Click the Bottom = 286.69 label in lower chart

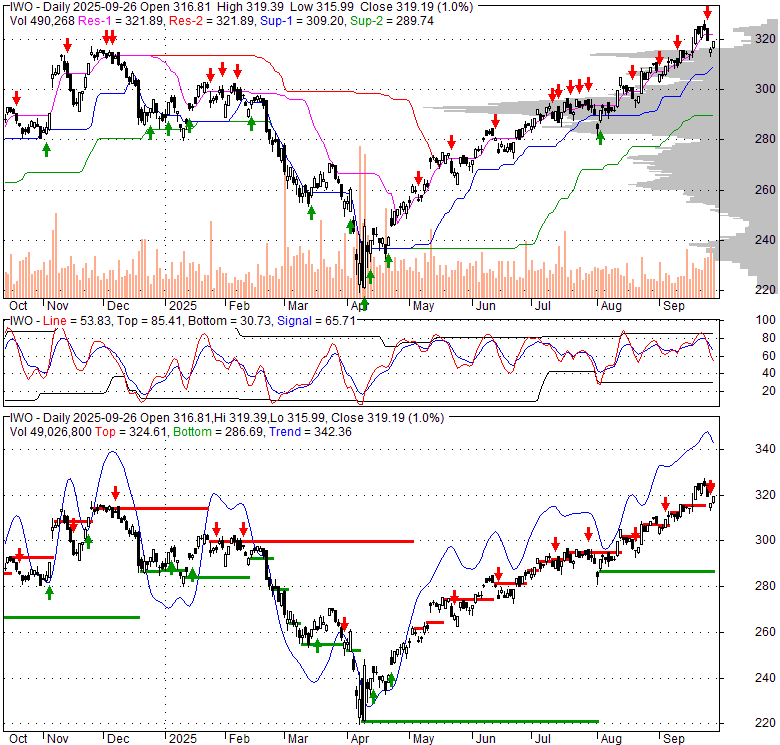218,432
